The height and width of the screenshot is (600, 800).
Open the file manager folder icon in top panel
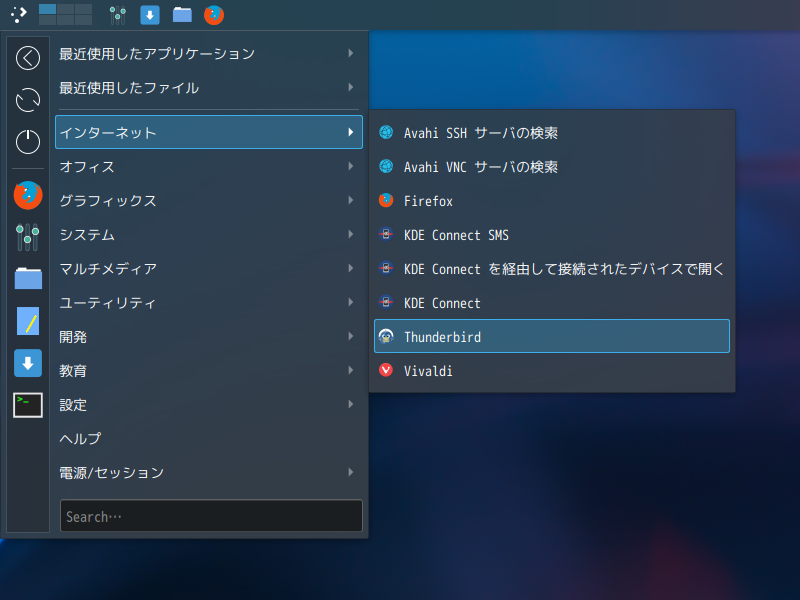182,15
